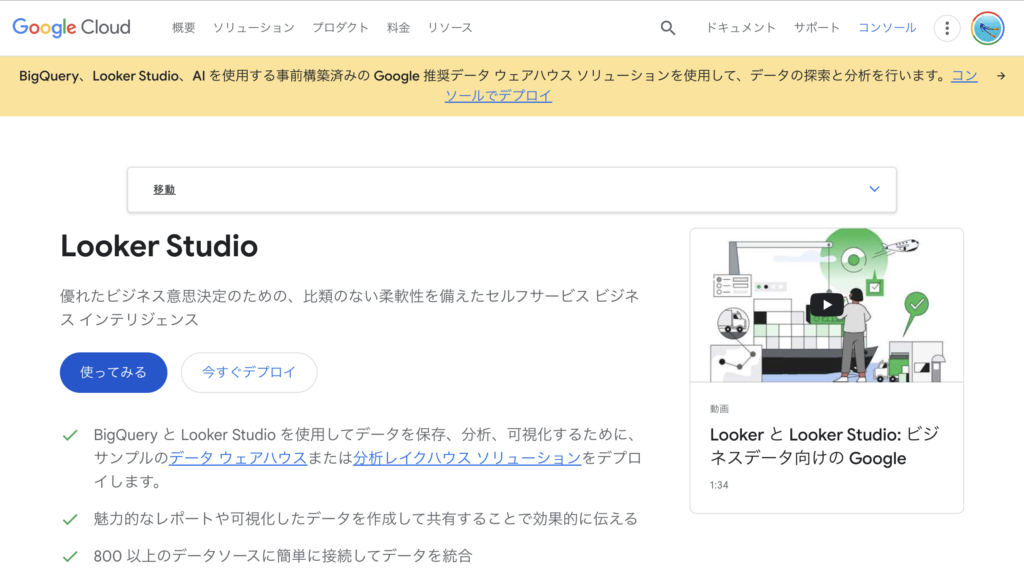Open the video card title text
The width and height of the screenshot is (1024, 580).
tap(824, 446)
